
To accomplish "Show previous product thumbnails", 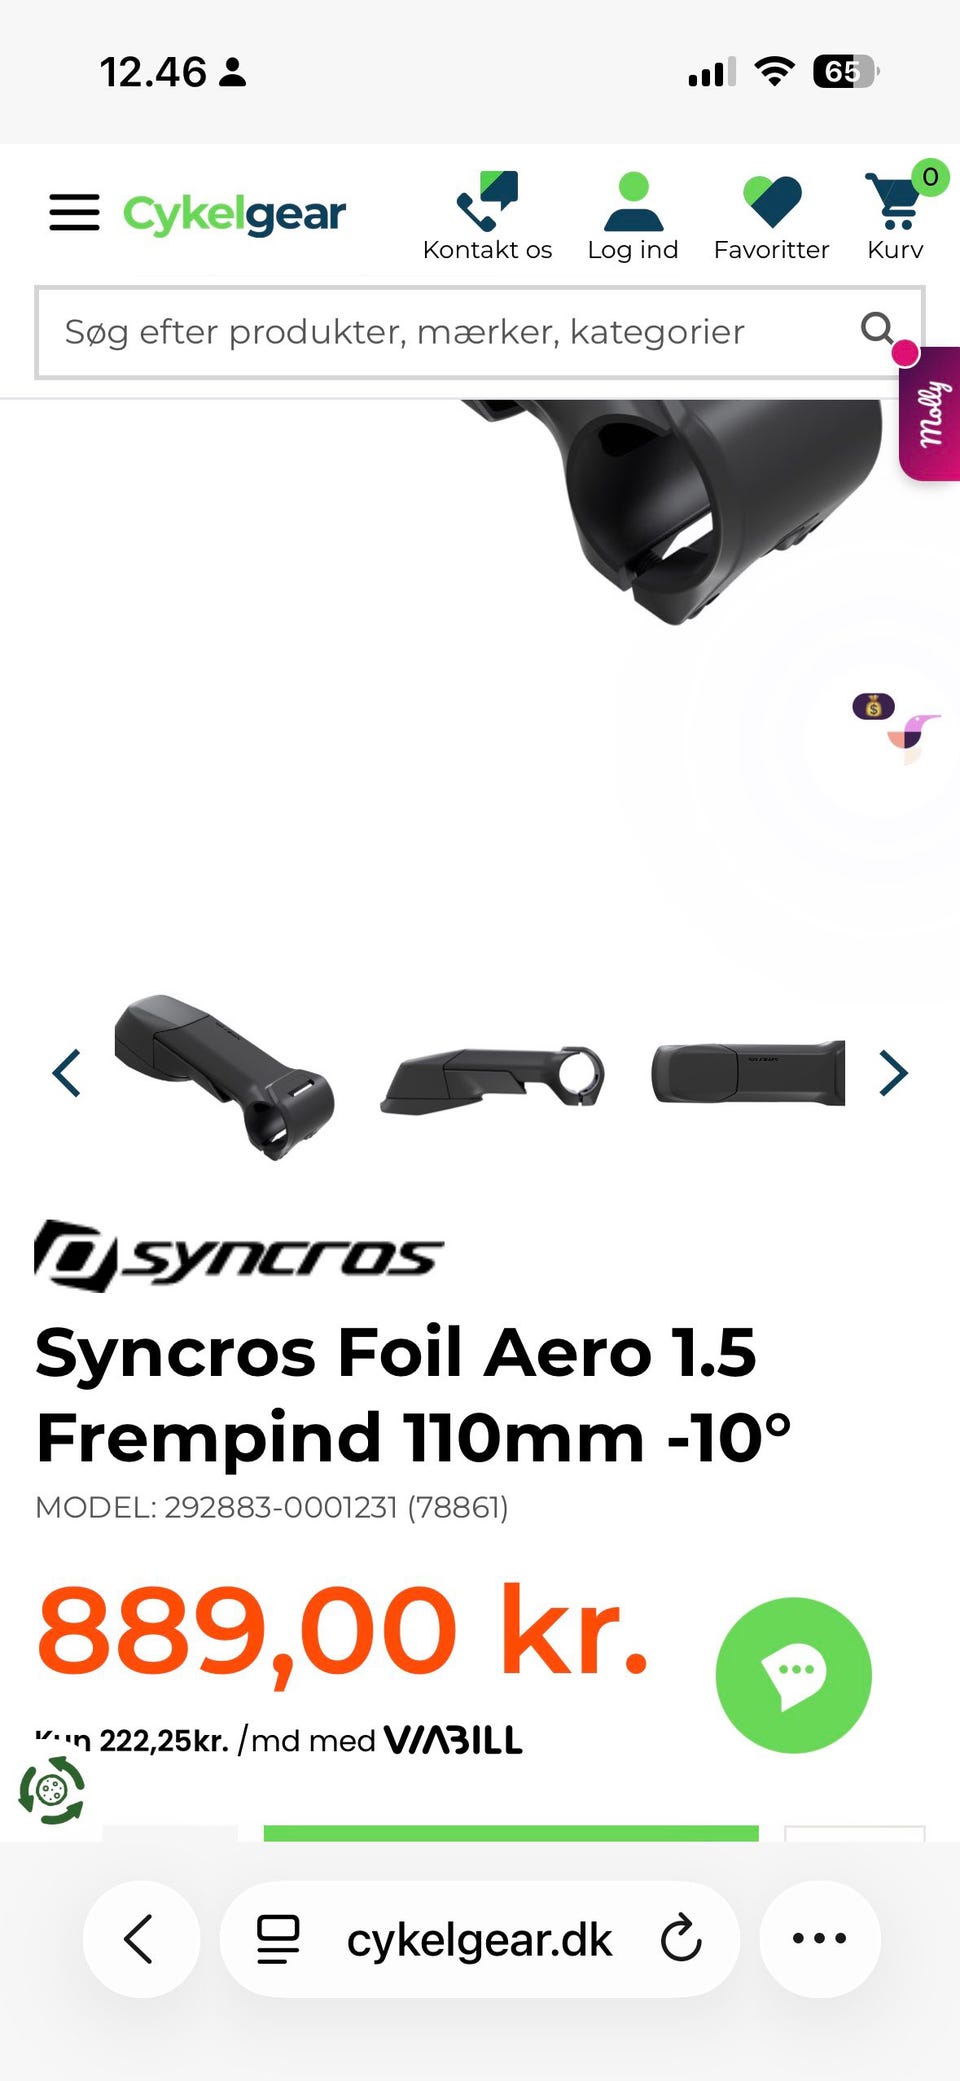I will click(x=66, y=1073).
